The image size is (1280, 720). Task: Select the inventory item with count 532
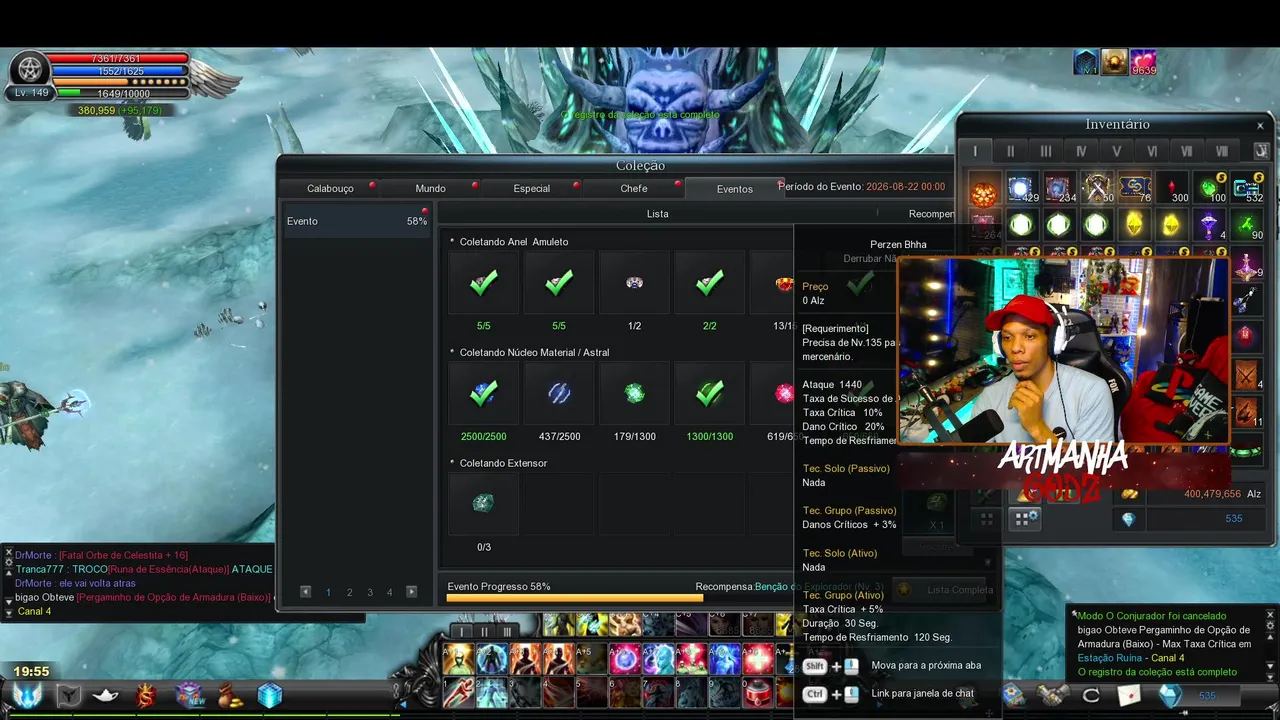[x=1247, y=189]
